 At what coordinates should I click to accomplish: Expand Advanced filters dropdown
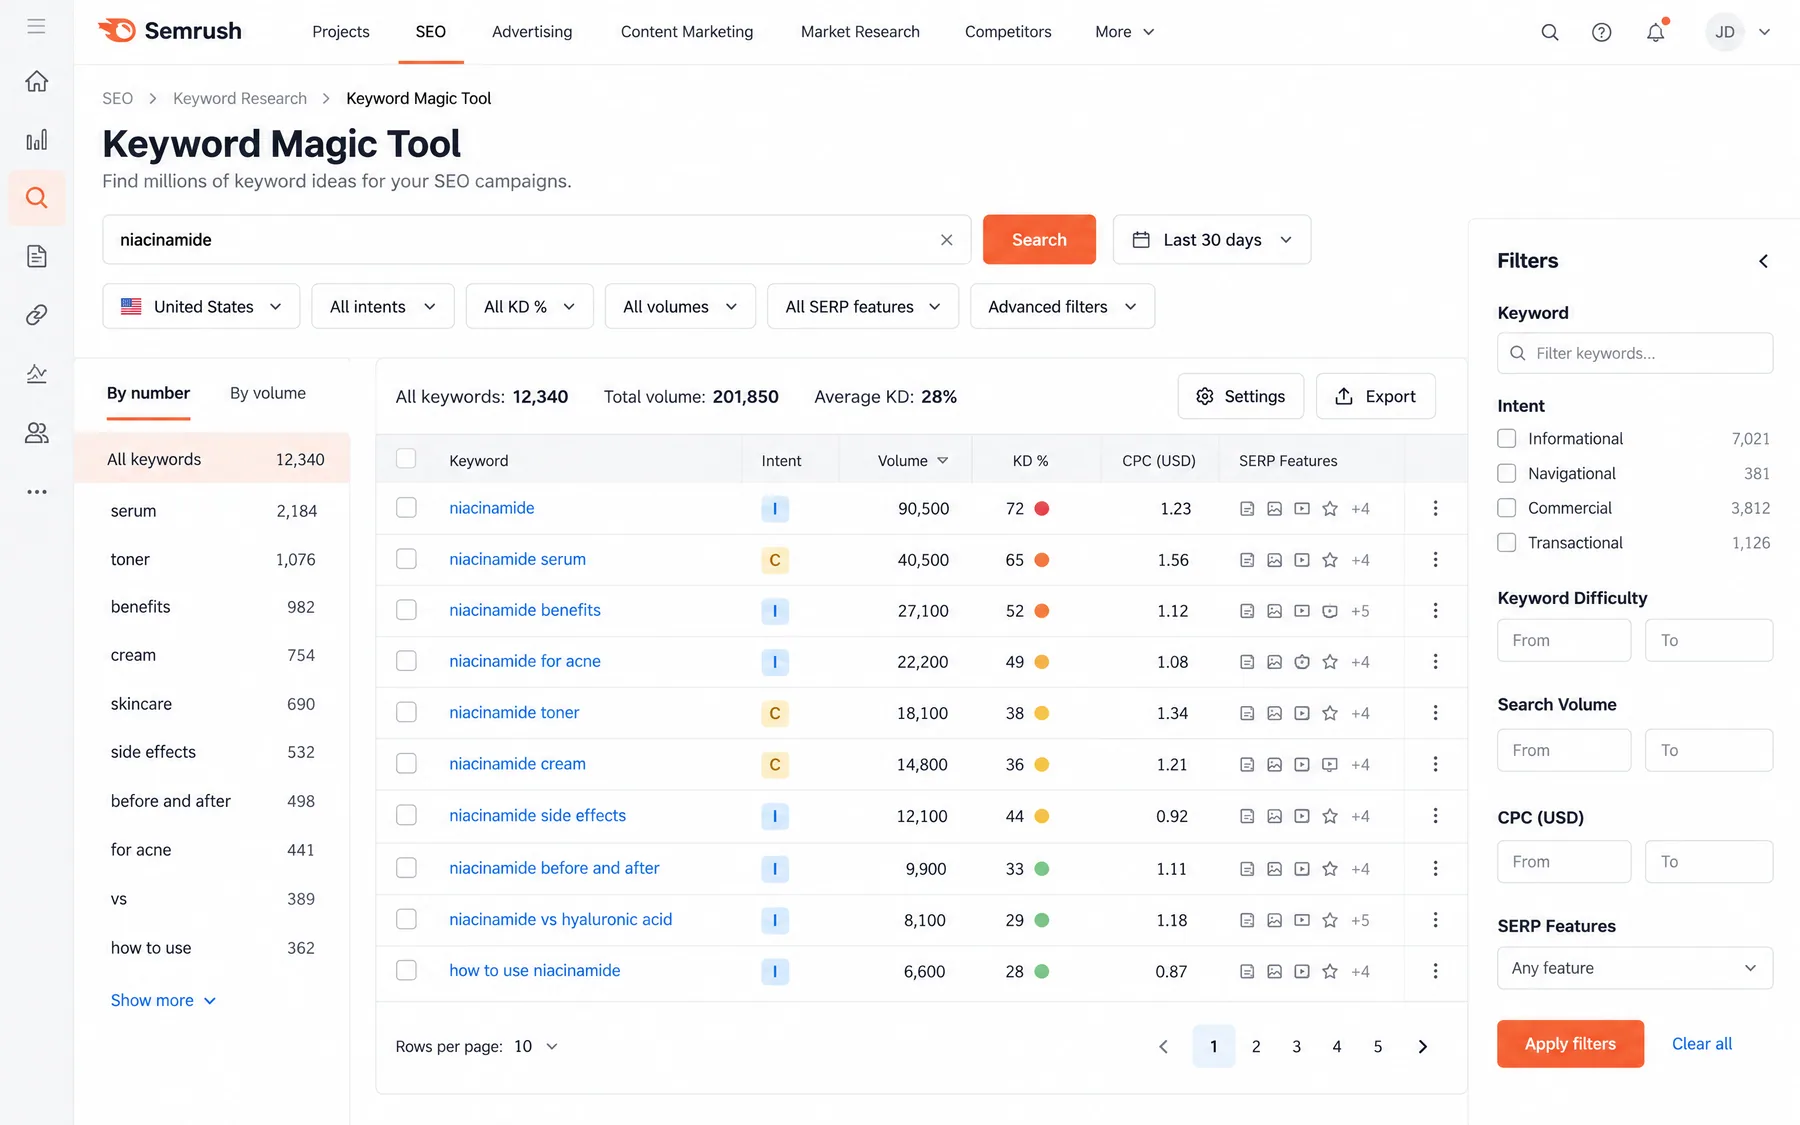click(x=1062, y=306)
